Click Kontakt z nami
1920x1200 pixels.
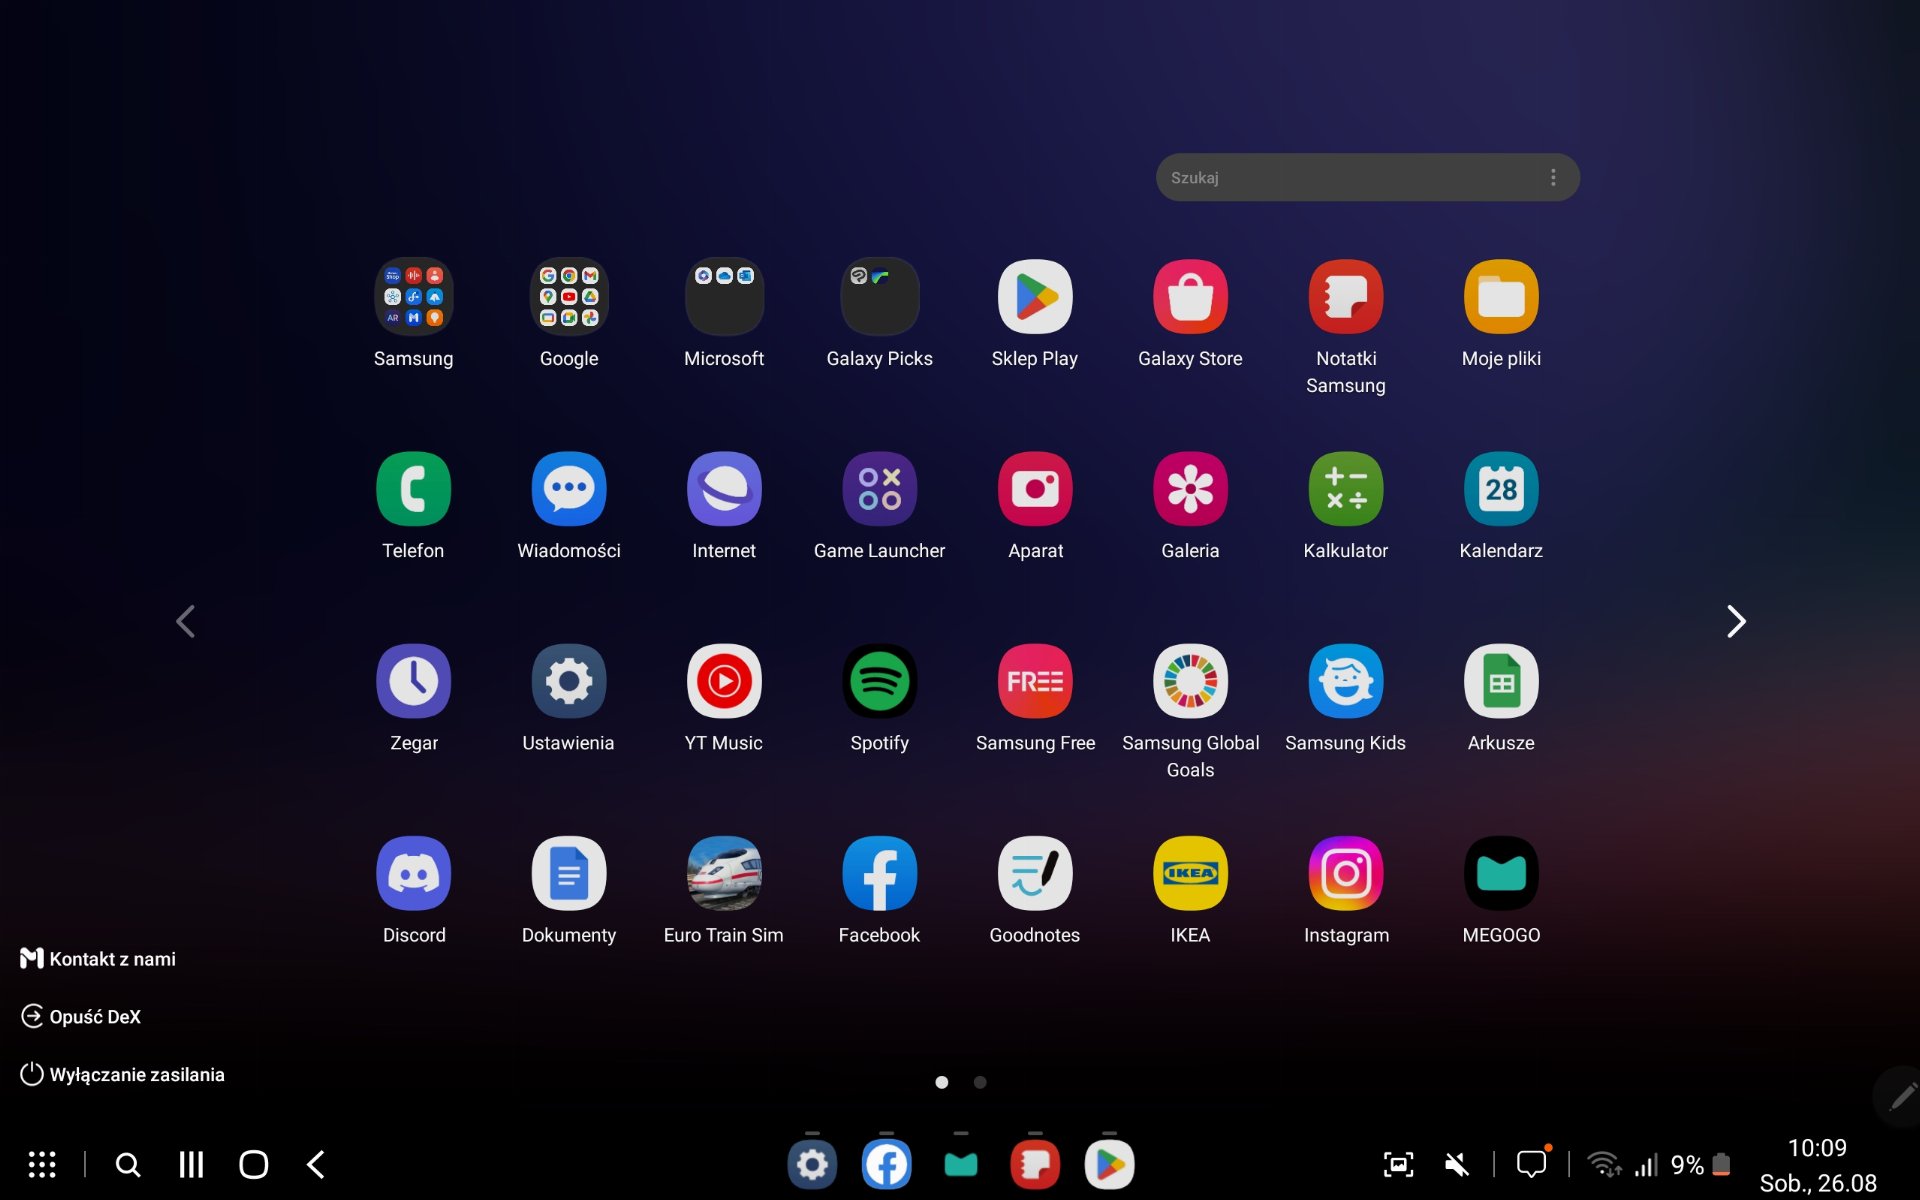click(98, 958)
